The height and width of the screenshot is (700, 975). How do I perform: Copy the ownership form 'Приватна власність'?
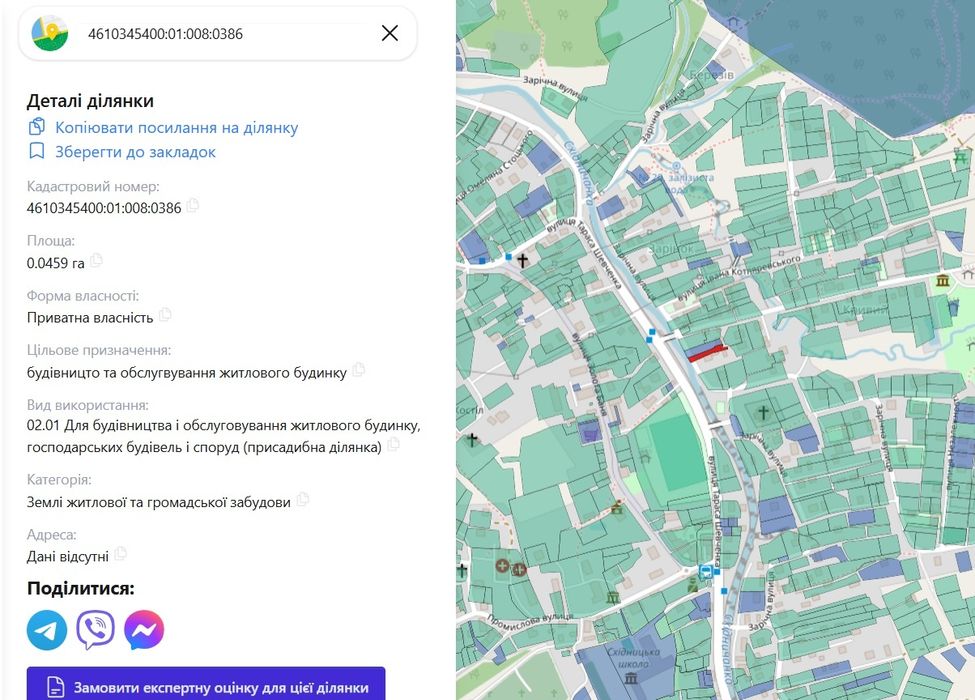(x=165, y=315)
